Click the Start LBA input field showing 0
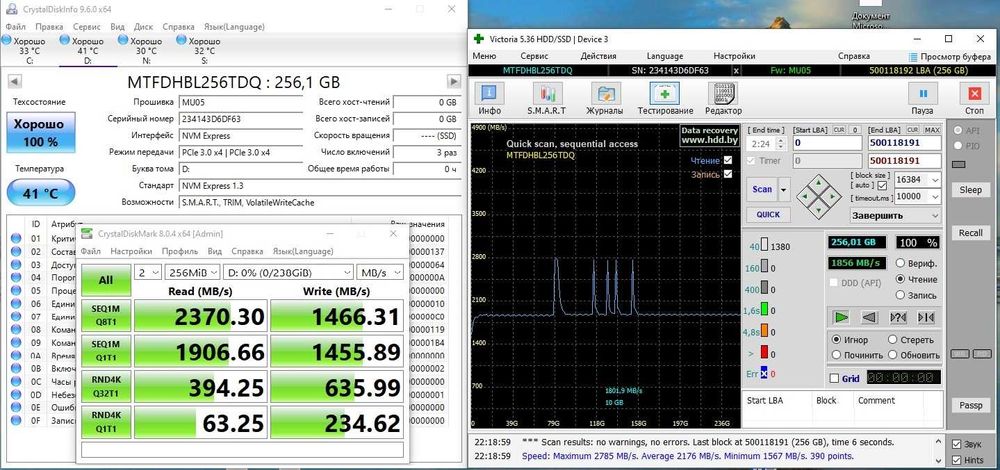Image resolution: width=1000 pixels, height=470 pixels. pyautogui.click(x=827, y=144)
